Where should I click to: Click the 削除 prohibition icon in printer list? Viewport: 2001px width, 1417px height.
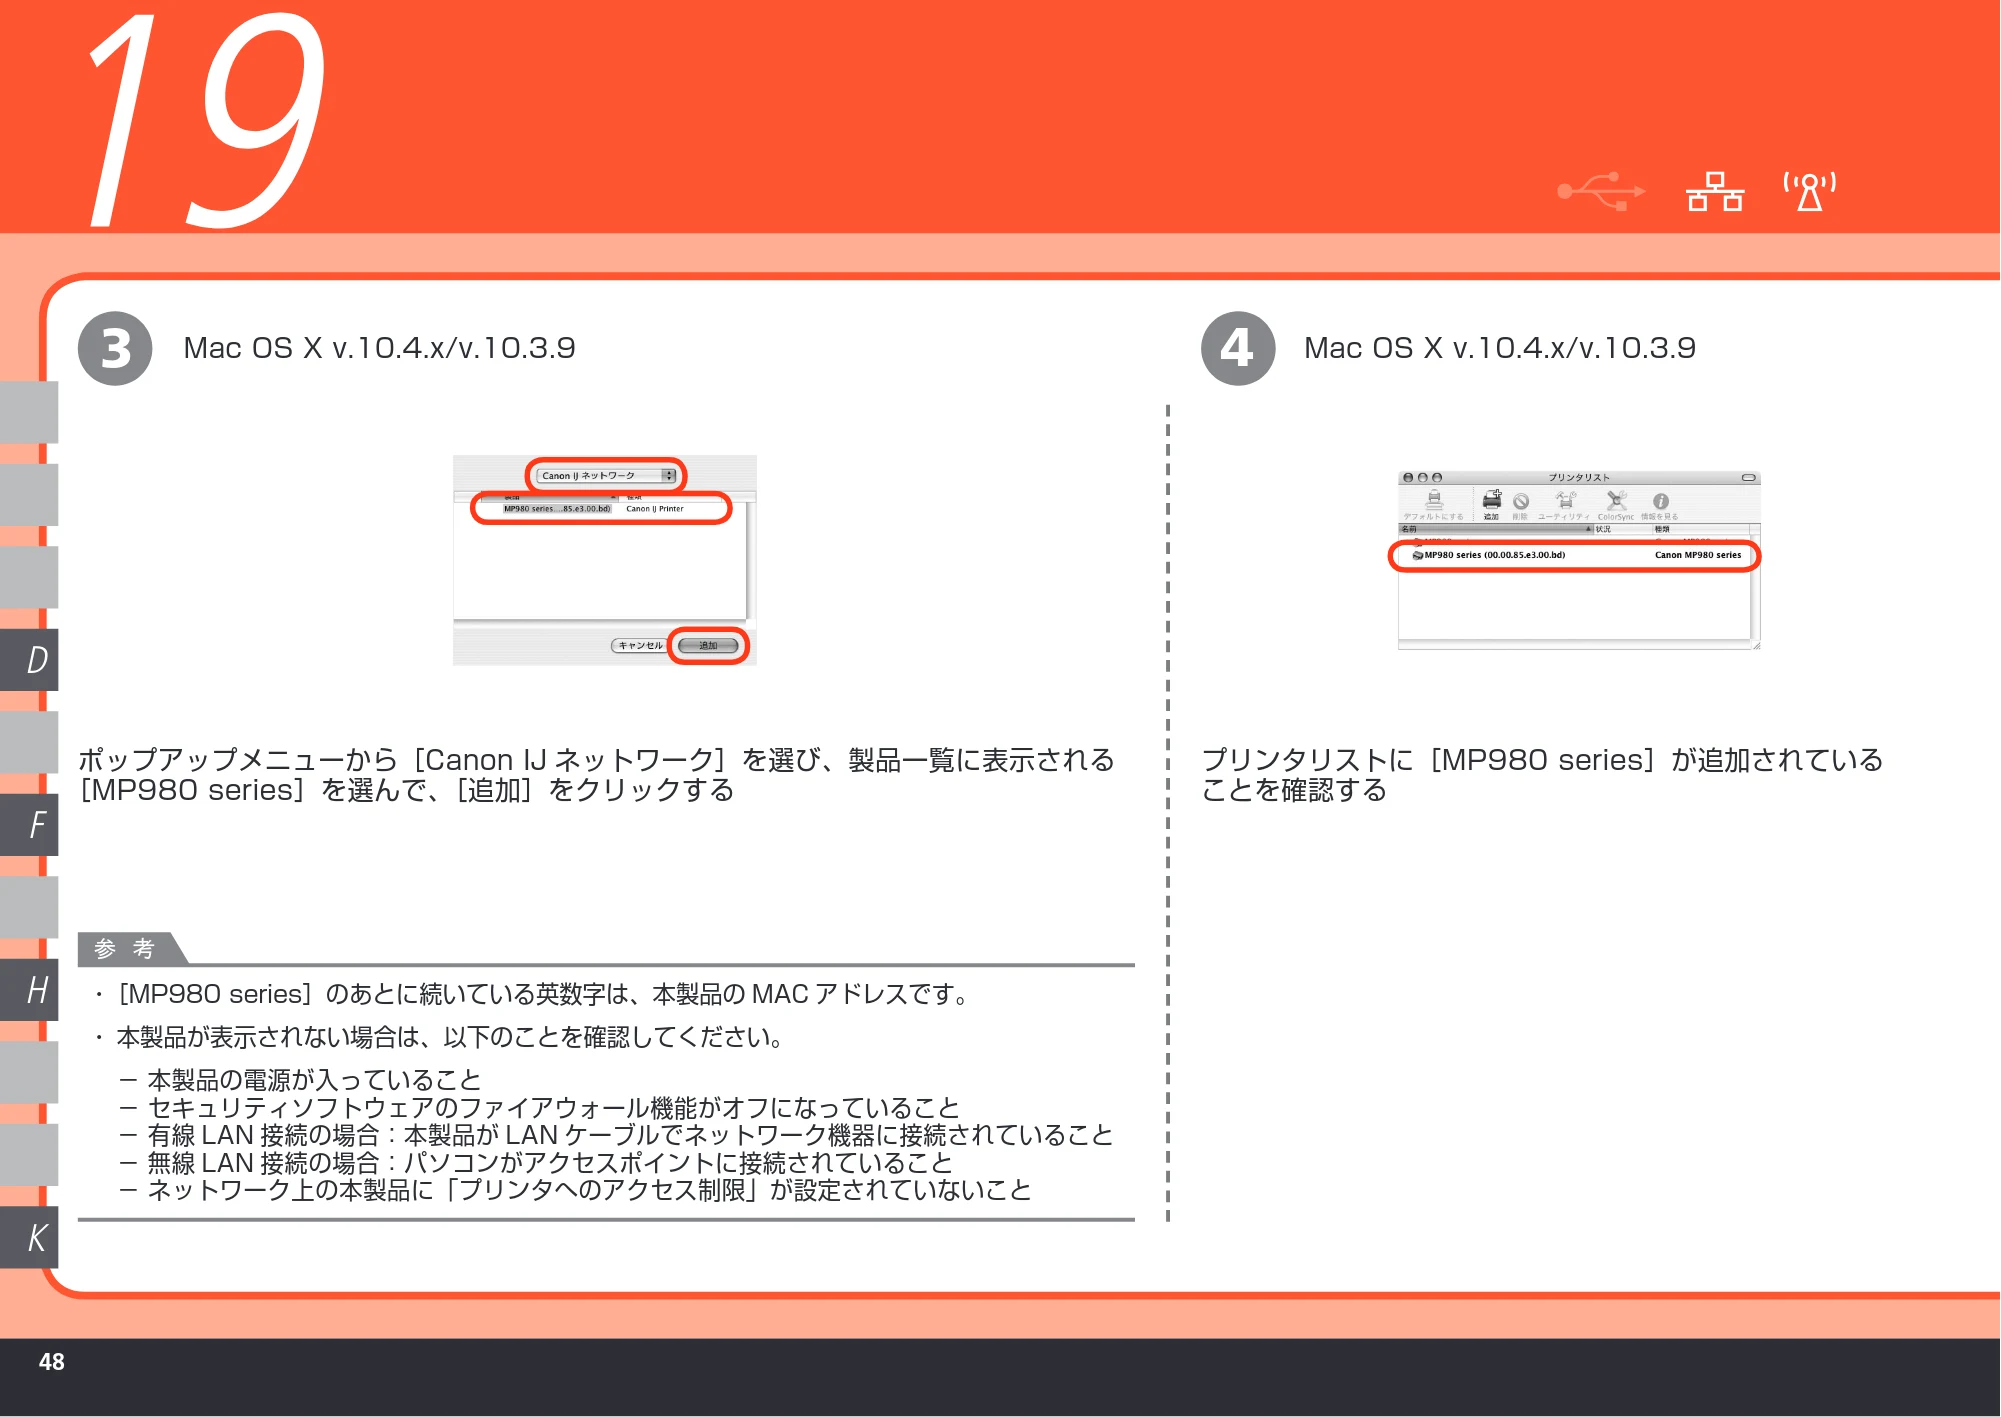(x=1521, y=501)
